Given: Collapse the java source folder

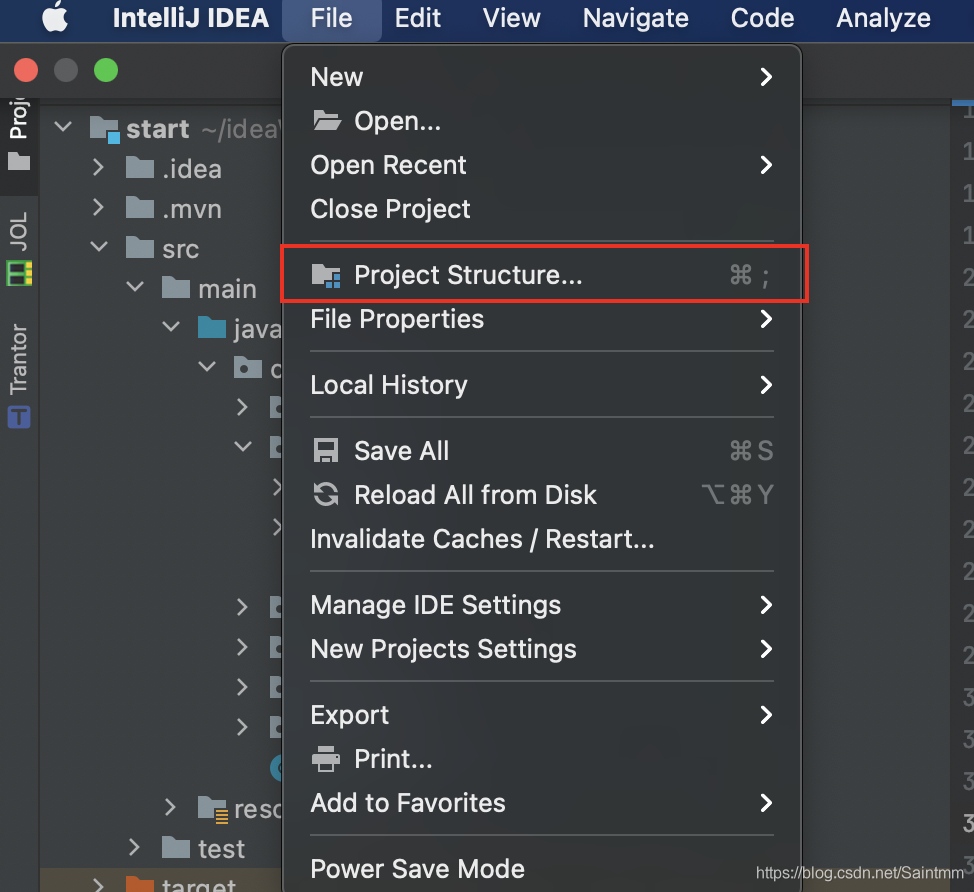Looking at the screenshot, I should 171,327.
